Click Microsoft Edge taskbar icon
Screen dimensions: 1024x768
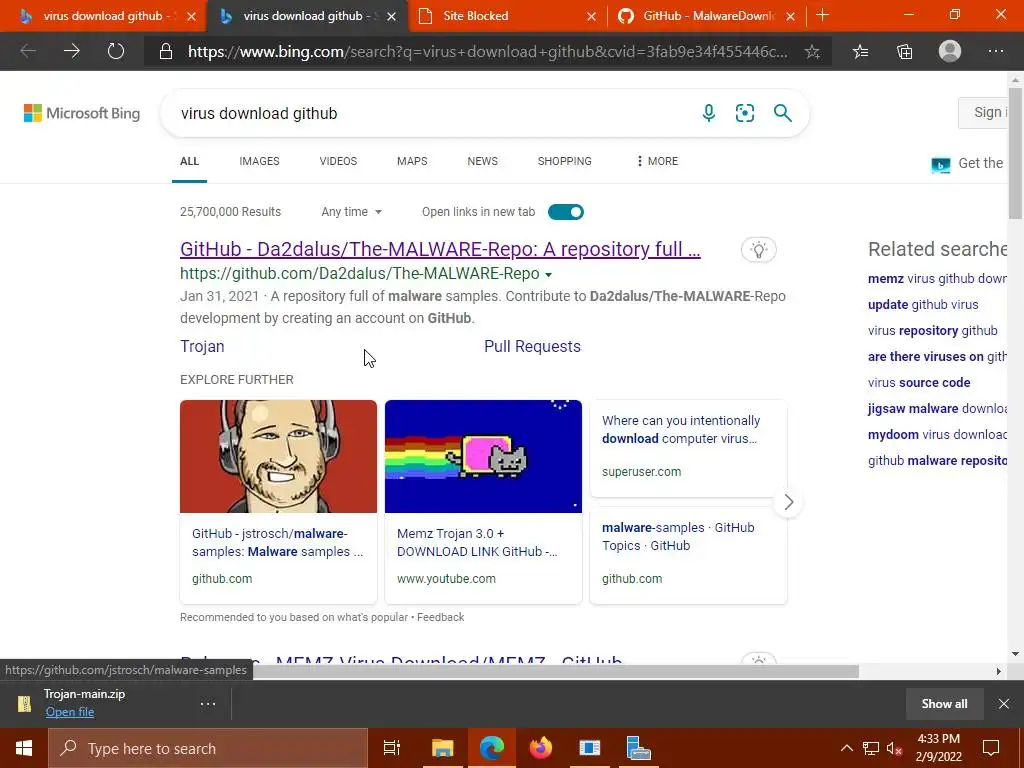(x=491, y=748)
